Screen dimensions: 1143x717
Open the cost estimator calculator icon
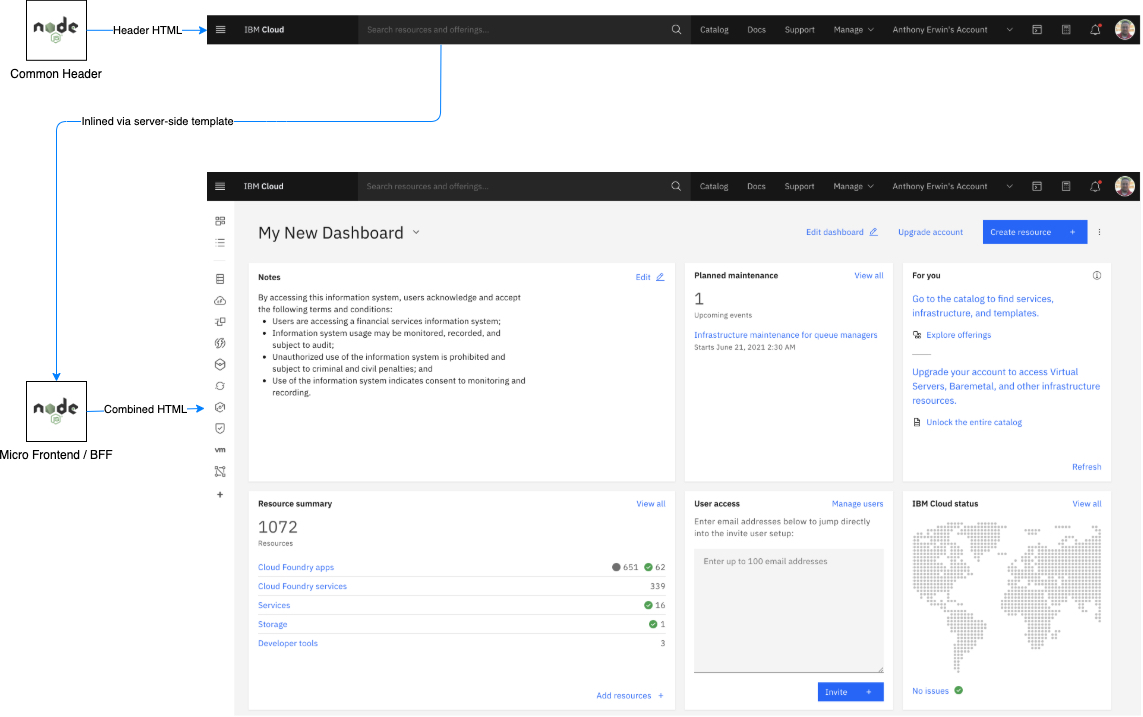click(1066, 186)
